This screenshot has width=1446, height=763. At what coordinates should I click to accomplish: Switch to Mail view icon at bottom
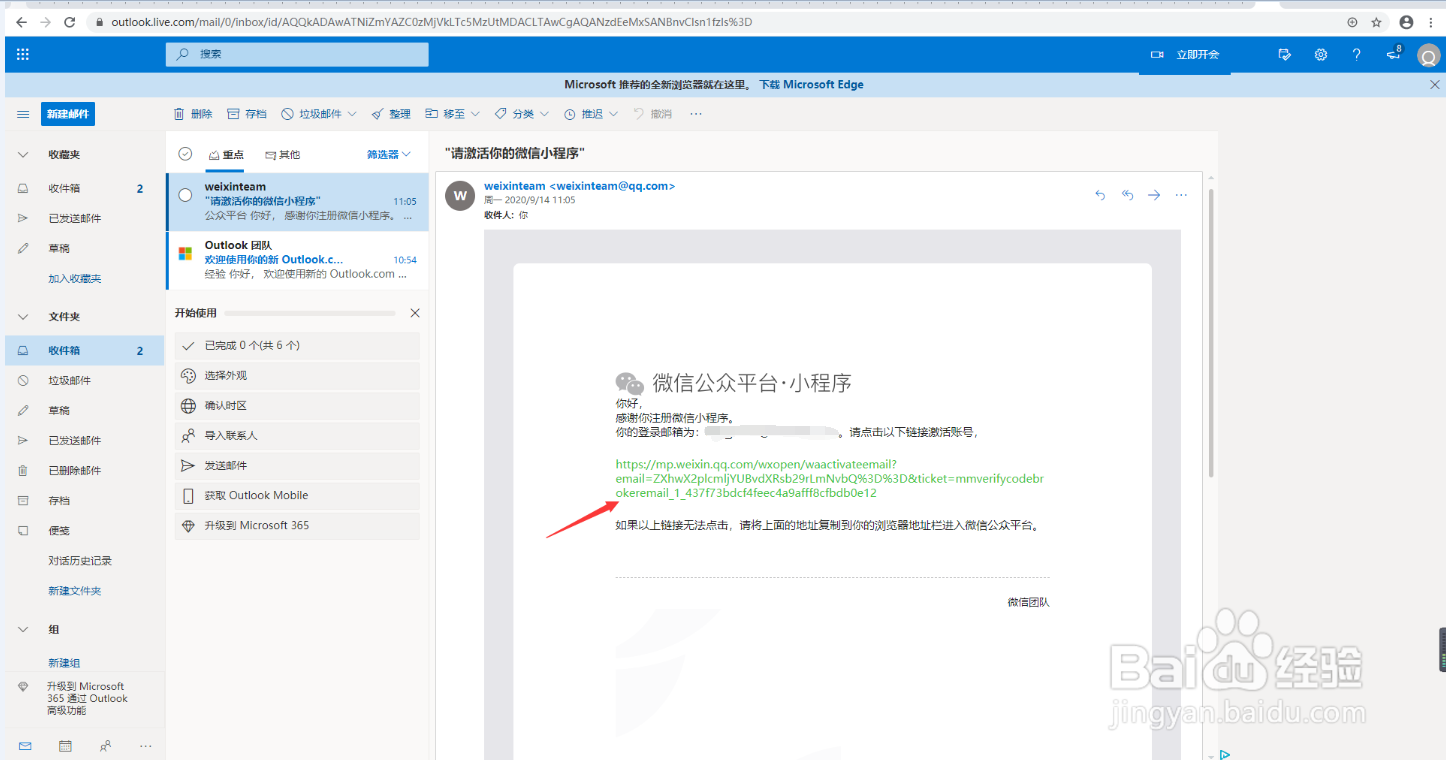pyautogui.click(x=25, y=746)
